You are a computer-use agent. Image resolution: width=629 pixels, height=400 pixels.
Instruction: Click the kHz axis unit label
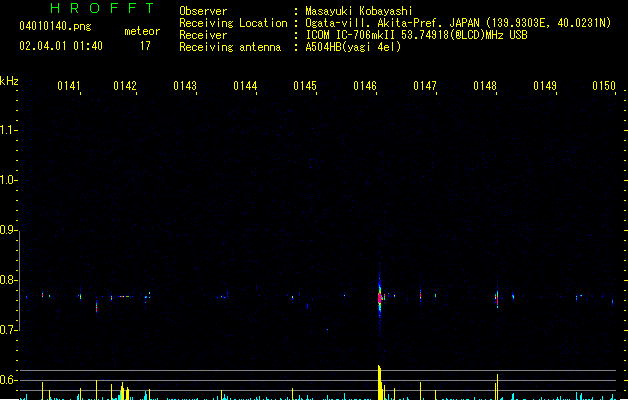9,81
